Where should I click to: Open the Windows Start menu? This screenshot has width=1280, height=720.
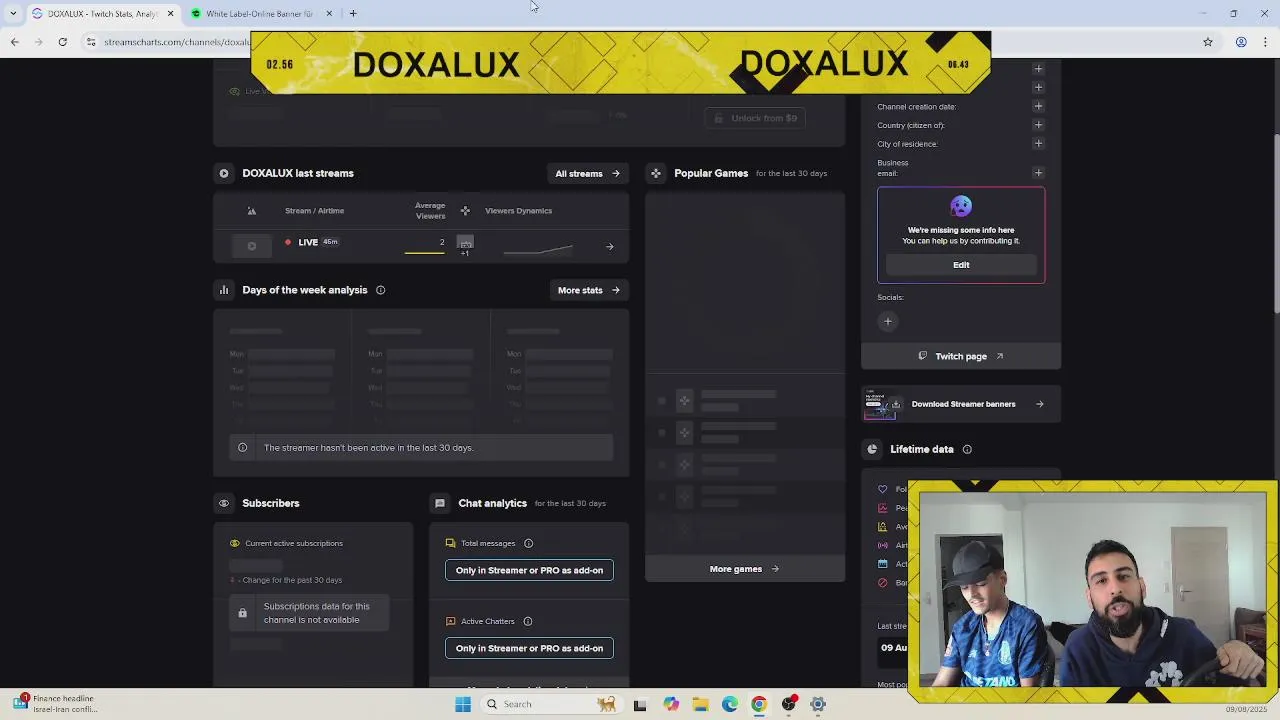coord(462,704)
